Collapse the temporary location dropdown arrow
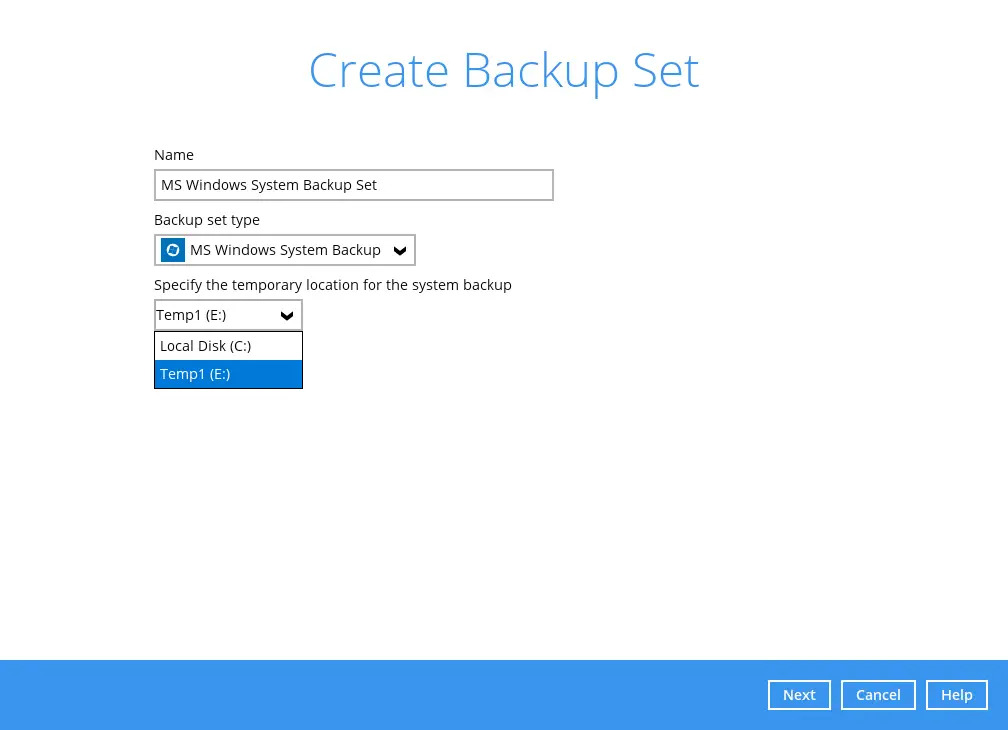 (287, 315)
